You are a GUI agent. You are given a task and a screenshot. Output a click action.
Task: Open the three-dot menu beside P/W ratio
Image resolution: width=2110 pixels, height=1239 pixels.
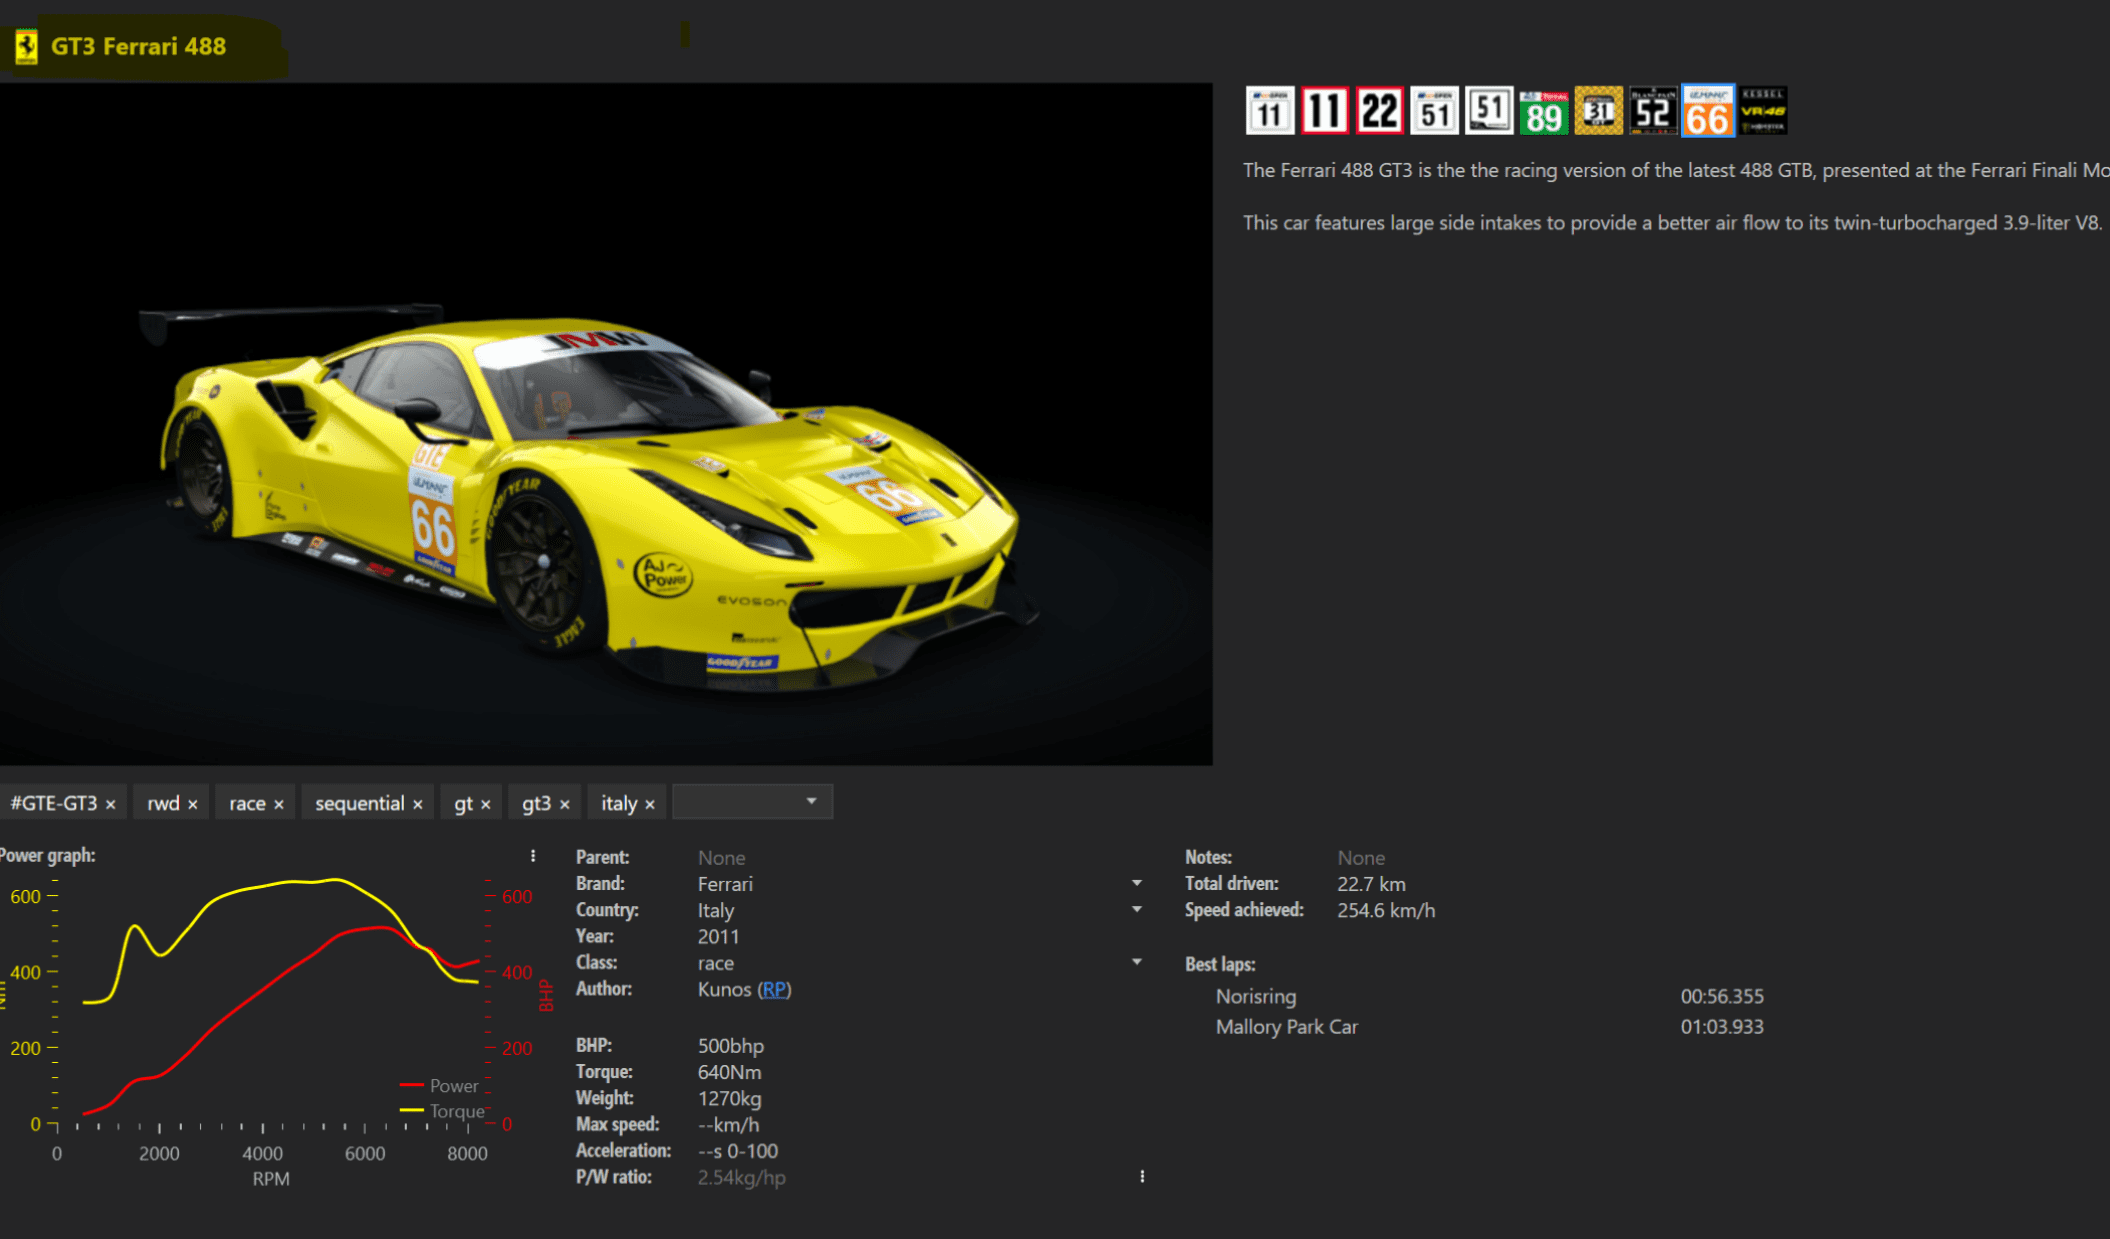point(1142,1177)
